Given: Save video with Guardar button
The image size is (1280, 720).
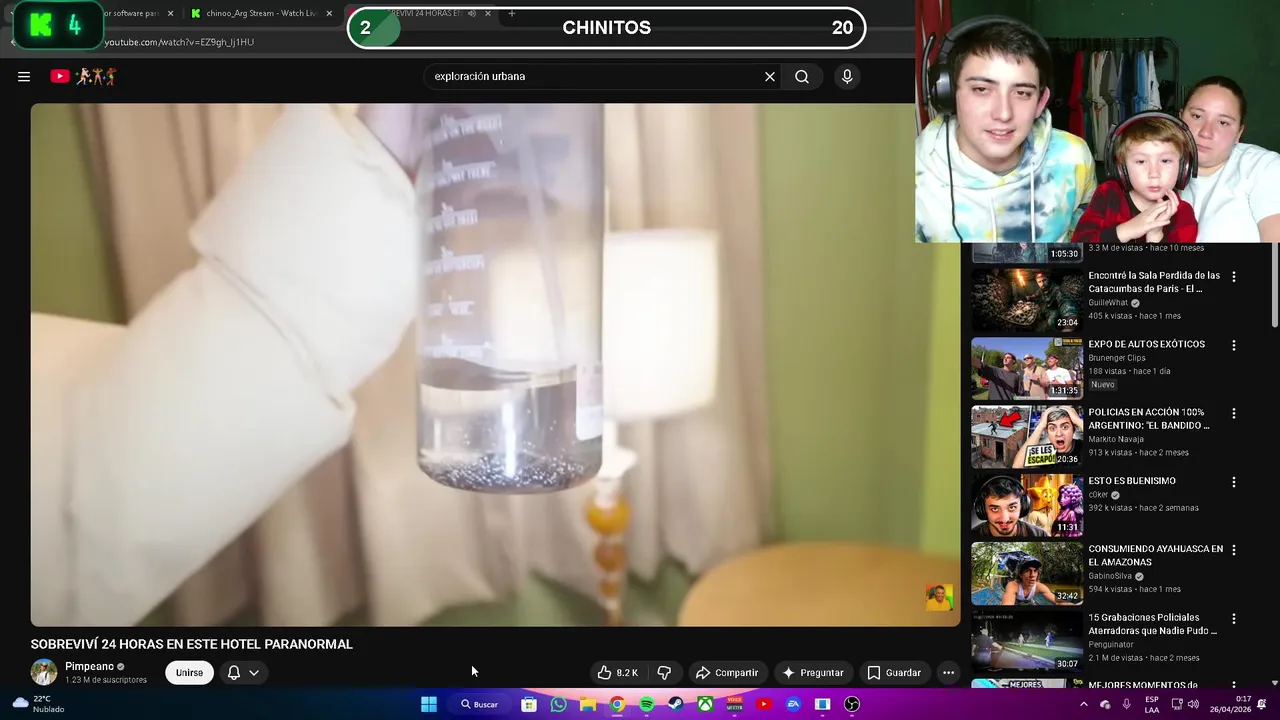Looking at the screenshot, I should 894,673.
